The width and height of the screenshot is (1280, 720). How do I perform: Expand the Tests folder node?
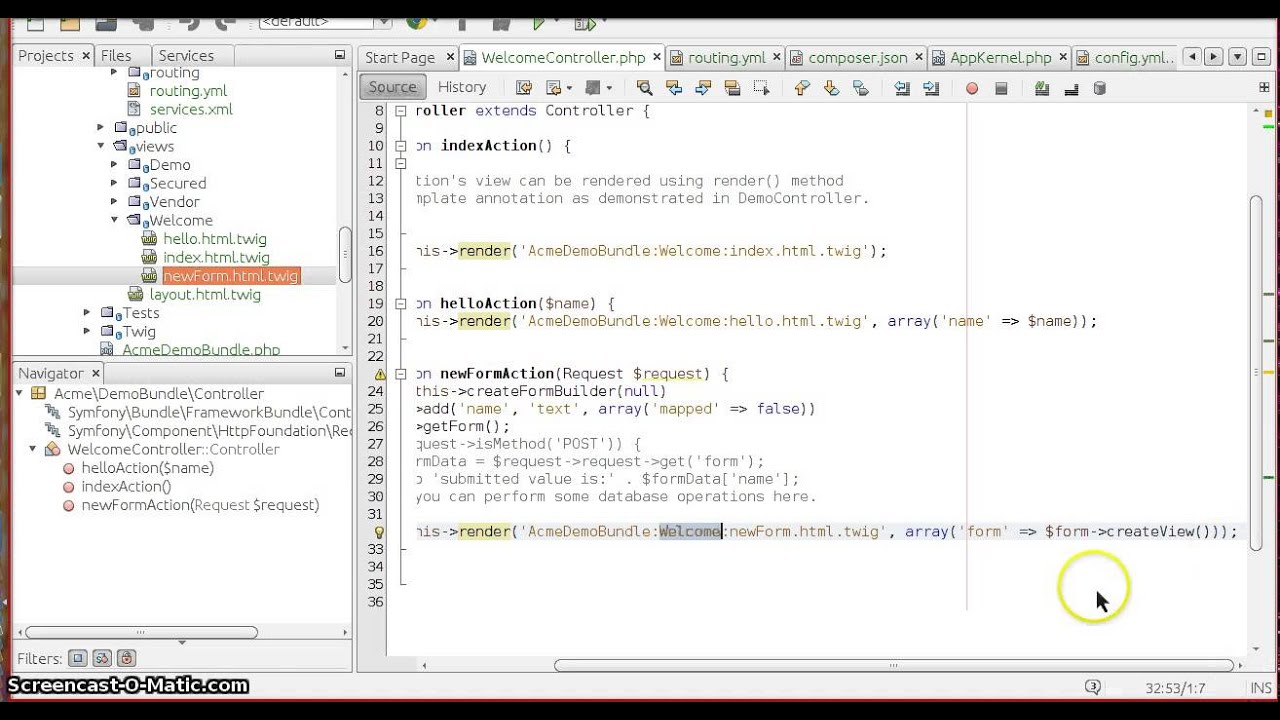tap(87, 313)
